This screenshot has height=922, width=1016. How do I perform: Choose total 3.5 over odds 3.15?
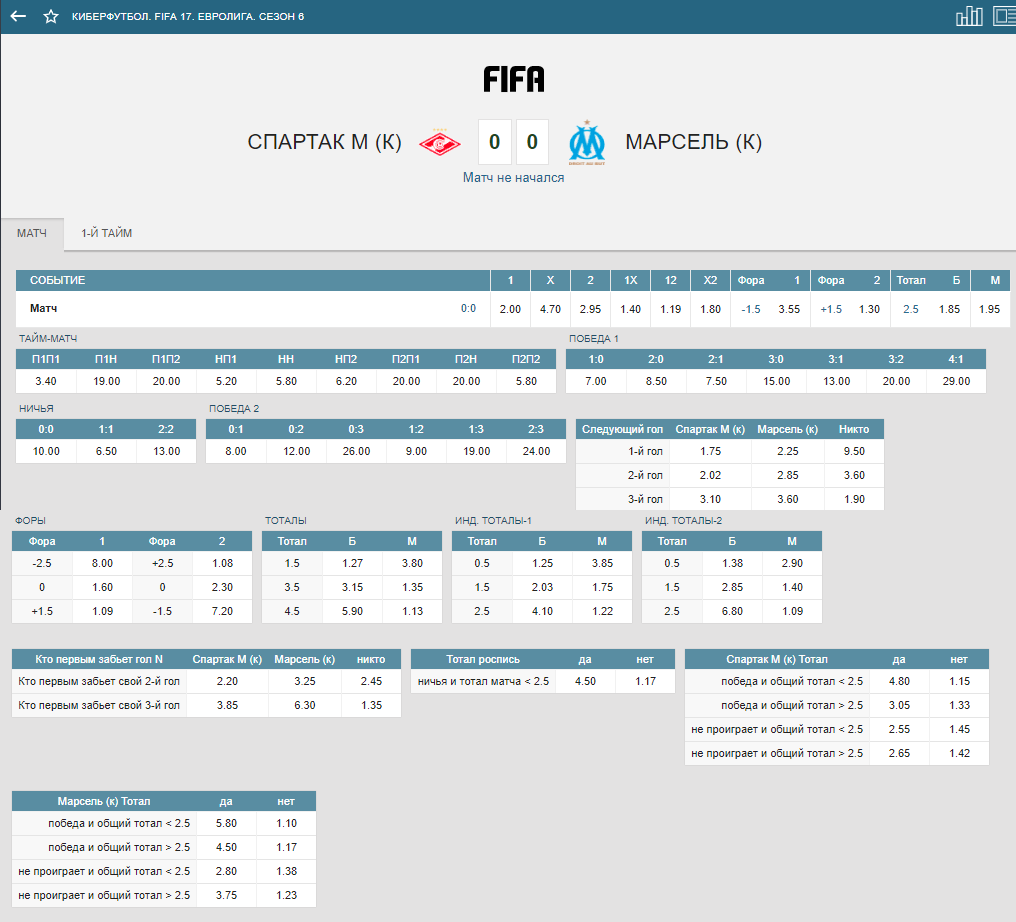click(x=352, y=587)
